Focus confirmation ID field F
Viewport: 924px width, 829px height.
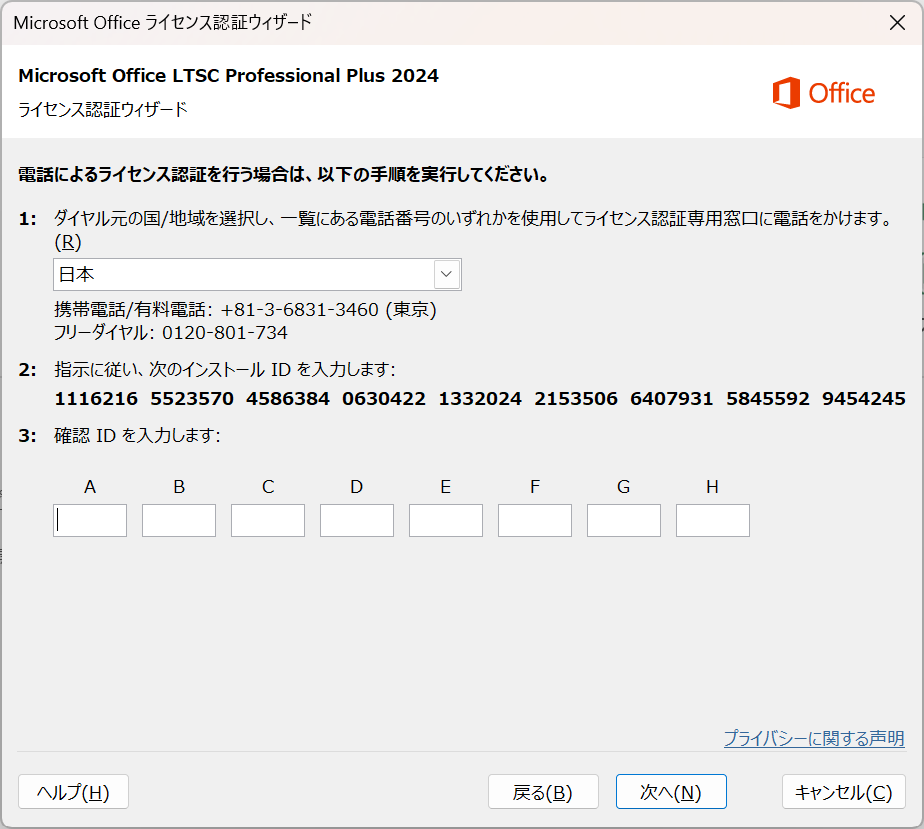pos(535,520)
